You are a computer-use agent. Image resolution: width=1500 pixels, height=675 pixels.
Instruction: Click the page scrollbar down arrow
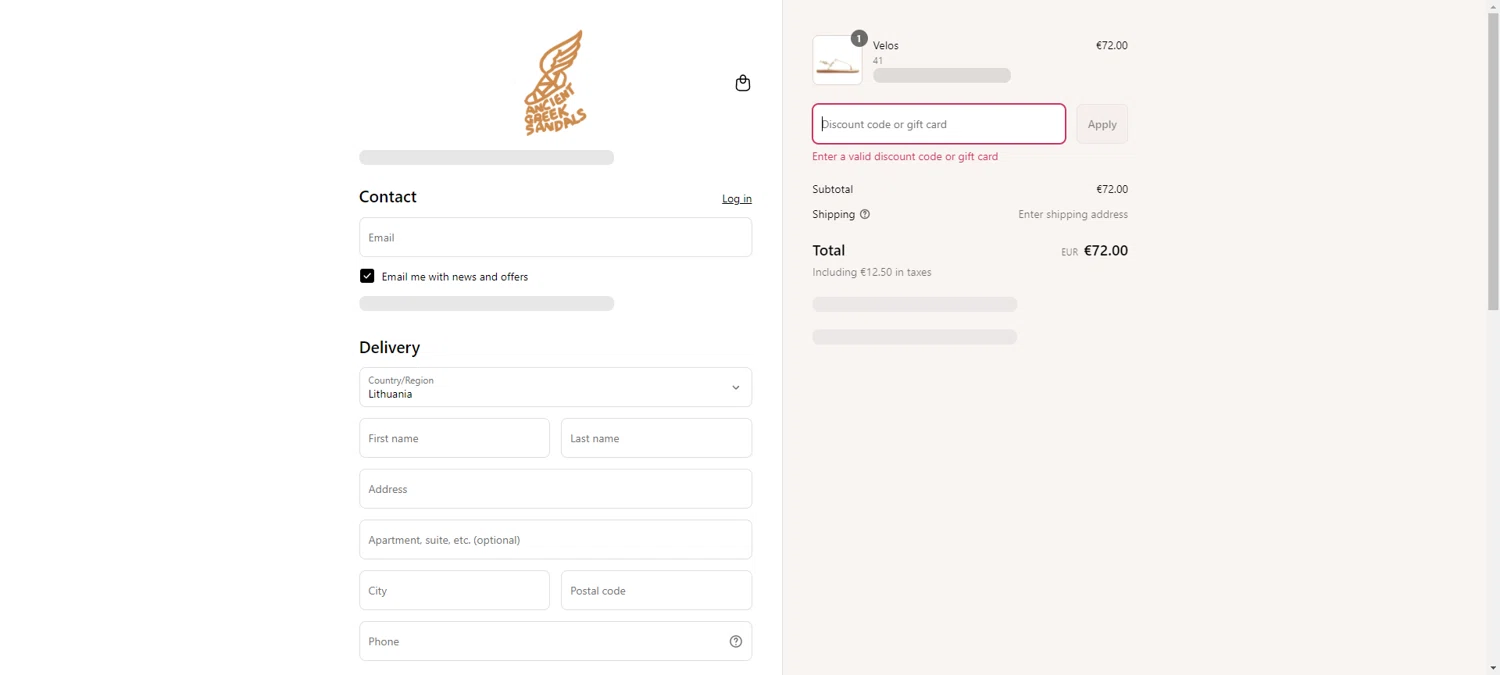pyautogui.click(x=1493, y=667)
